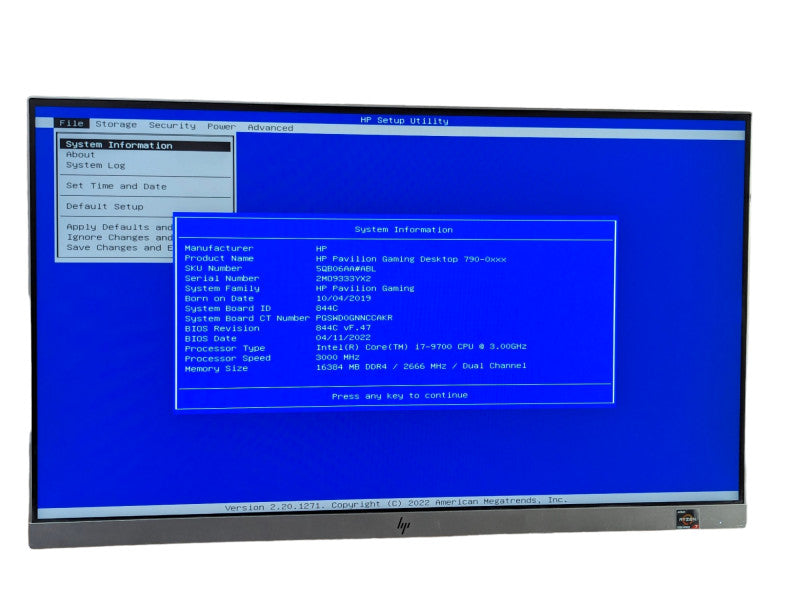Screen dimensions: 800x602
Task: Choose Save Changes and exit entry
Action: pos(119,247)
